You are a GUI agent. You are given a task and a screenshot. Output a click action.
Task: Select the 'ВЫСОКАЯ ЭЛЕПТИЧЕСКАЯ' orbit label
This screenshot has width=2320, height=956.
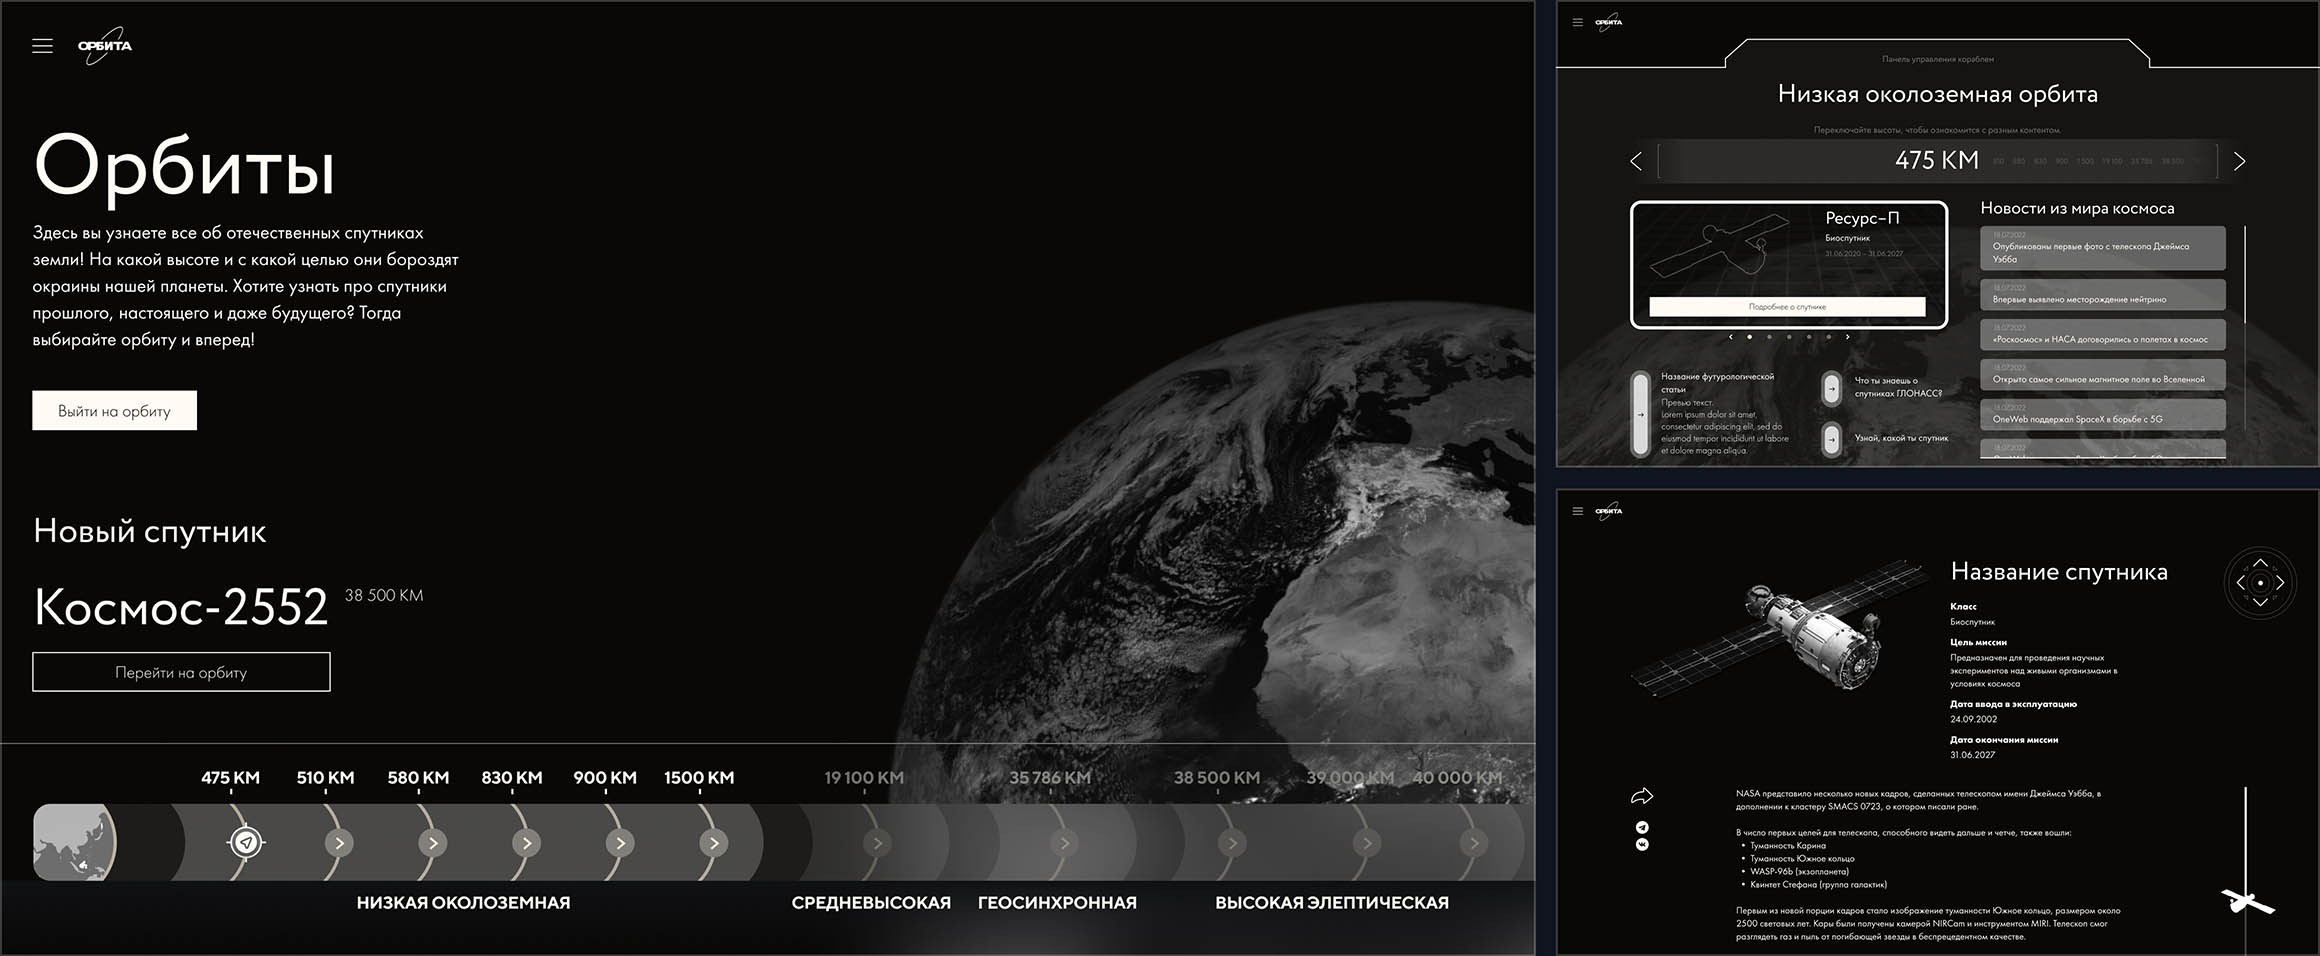(1332, 903)
